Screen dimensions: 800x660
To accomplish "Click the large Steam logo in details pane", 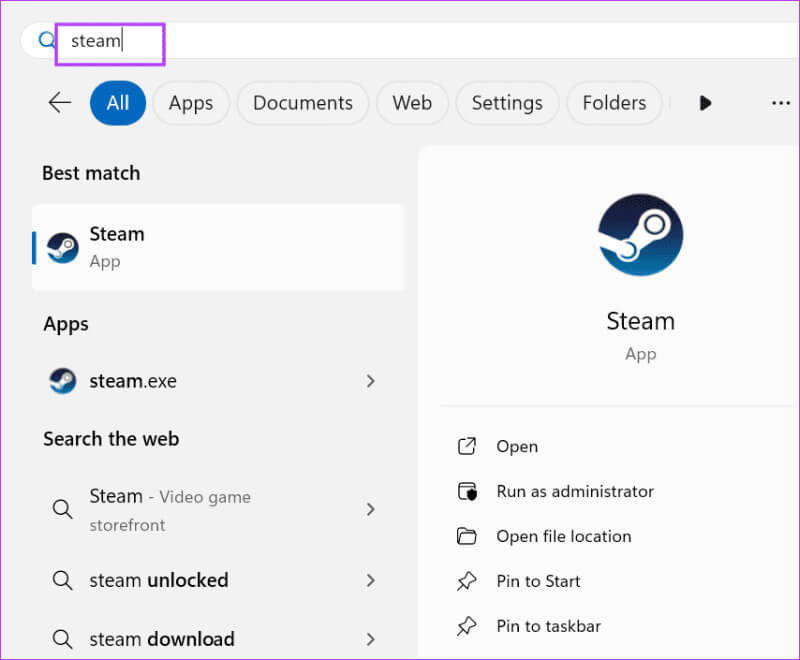I will pos(640,236).
